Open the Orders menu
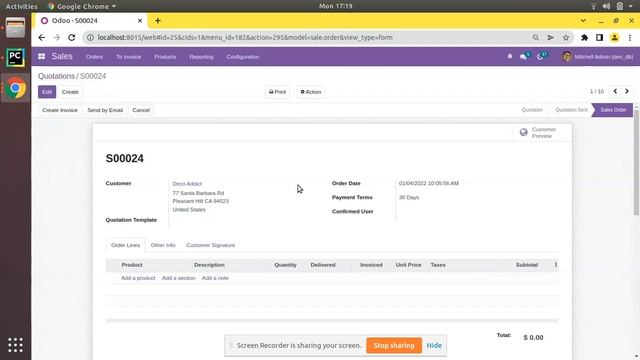This screenshot has width=640, height=360. 94,57
